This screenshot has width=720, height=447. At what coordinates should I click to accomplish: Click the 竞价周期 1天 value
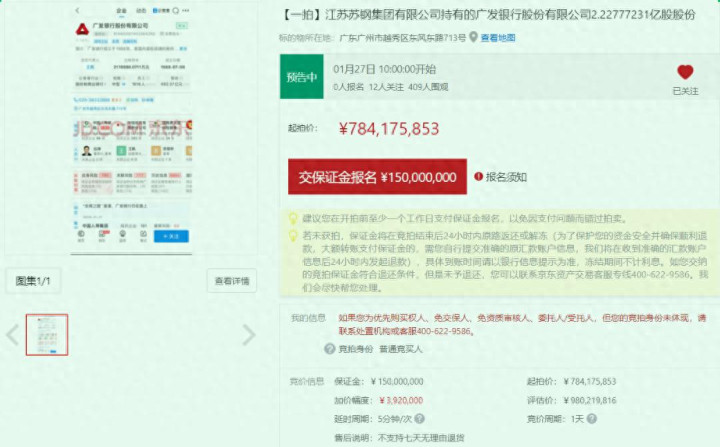(x=577, y=419)
